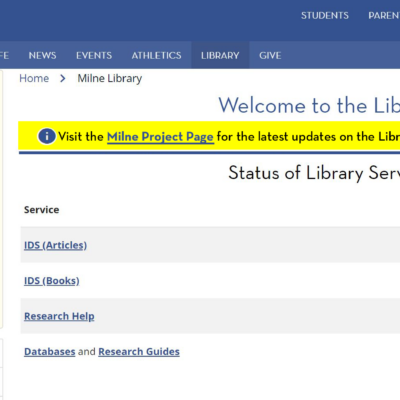Follow the Milne Project Page link
Screen dimensions: 400x400
[160, 137]
